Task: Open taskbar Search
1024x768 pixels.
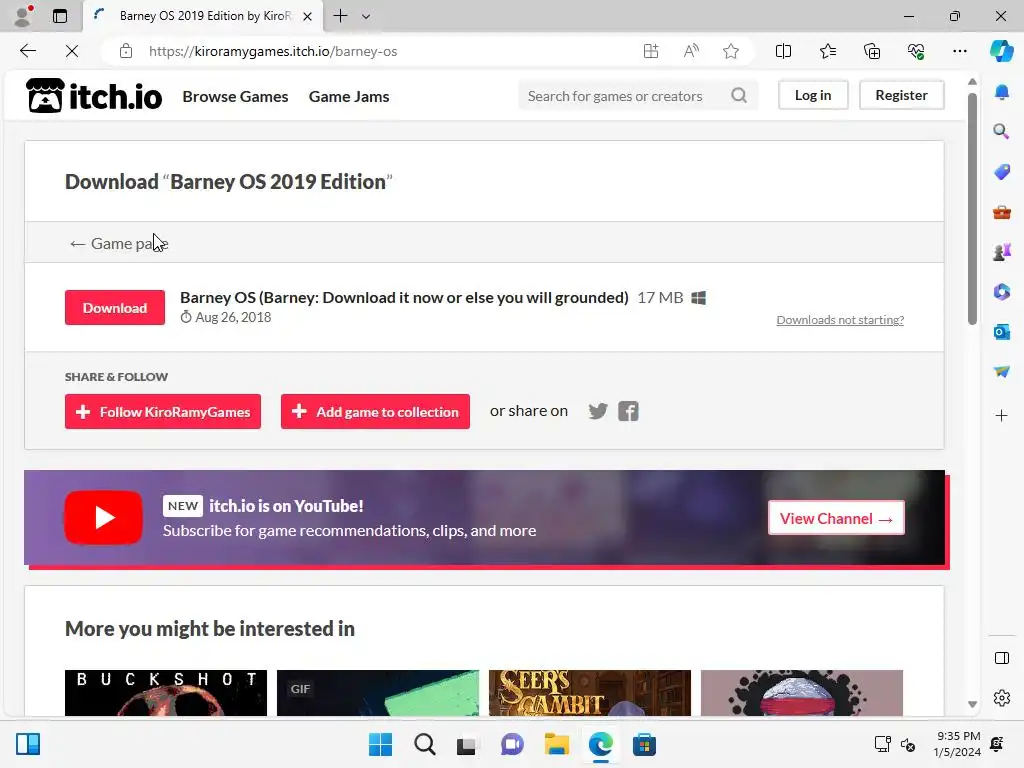Action: (424, 744)
